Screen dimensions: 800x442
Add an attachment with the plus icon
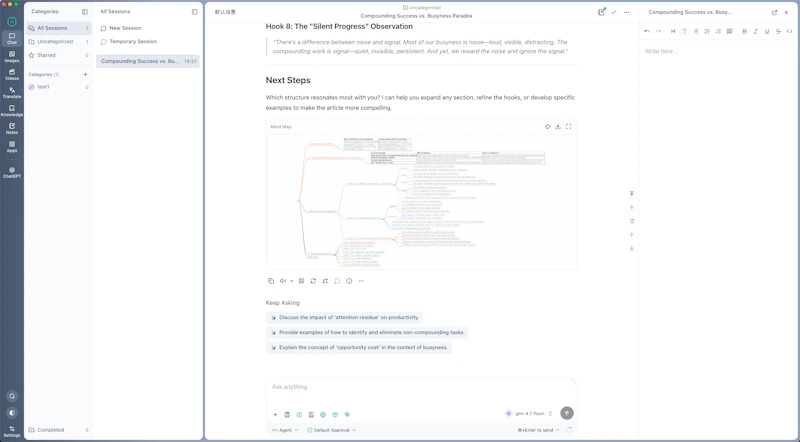click(275, 414)
